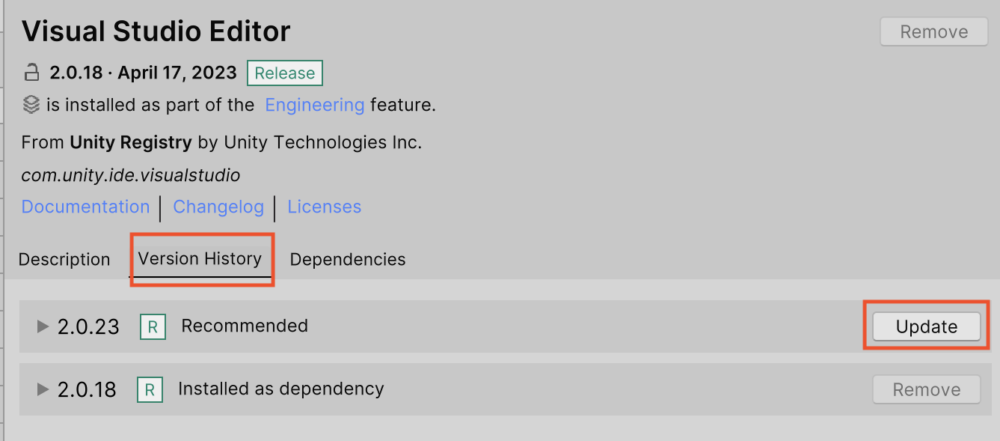Click the package name com.unity.ide.visualstudio
The image size is (1000, 441).
(x=130, y=175)
